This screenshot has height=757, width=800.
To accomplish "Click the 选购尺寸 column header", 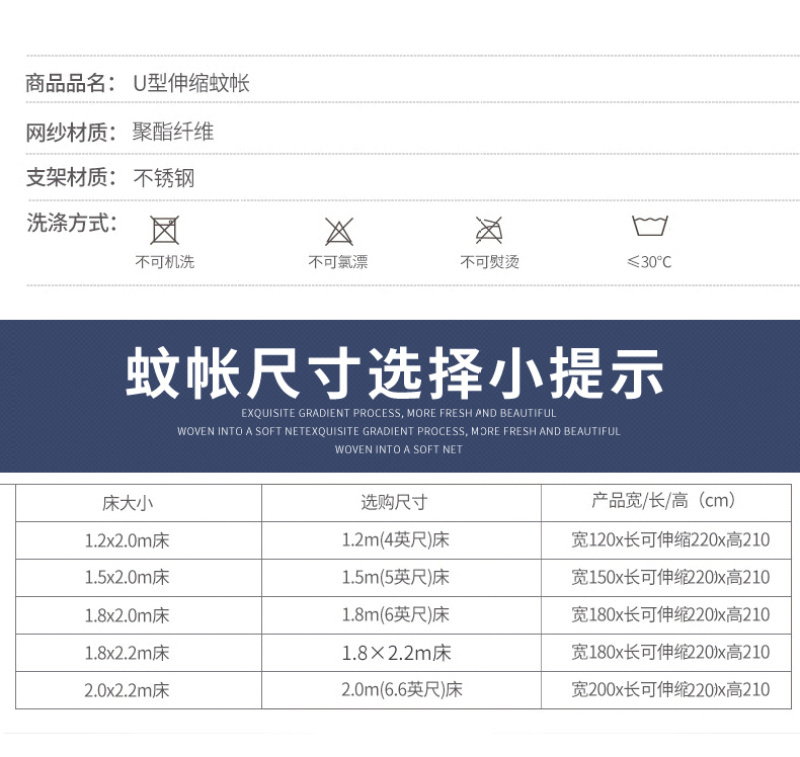I will coord(394,502).
